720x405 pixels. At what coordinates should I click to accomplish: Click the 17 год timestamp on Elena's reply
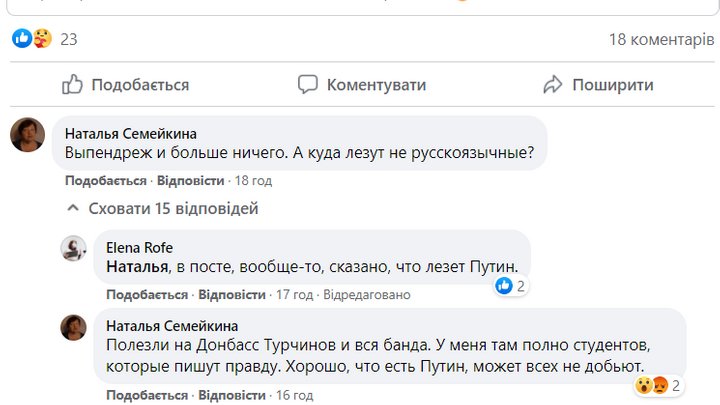(x=294, y=295)
